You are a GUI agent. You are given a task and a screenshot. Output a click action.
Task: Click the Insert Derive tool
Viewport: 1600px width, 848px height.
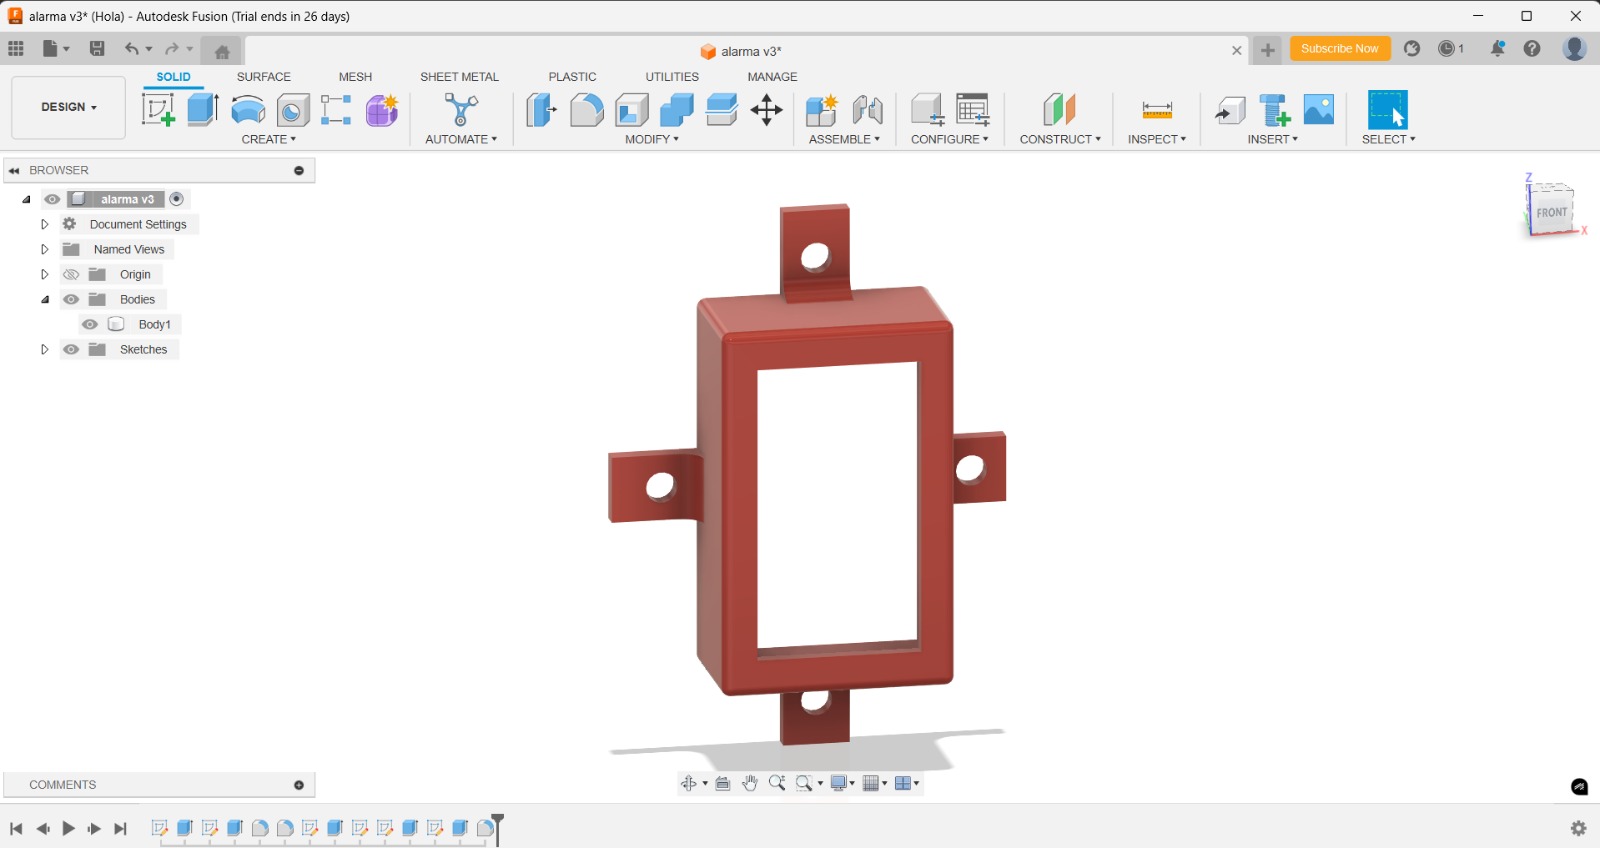[x=1230, y=110]
